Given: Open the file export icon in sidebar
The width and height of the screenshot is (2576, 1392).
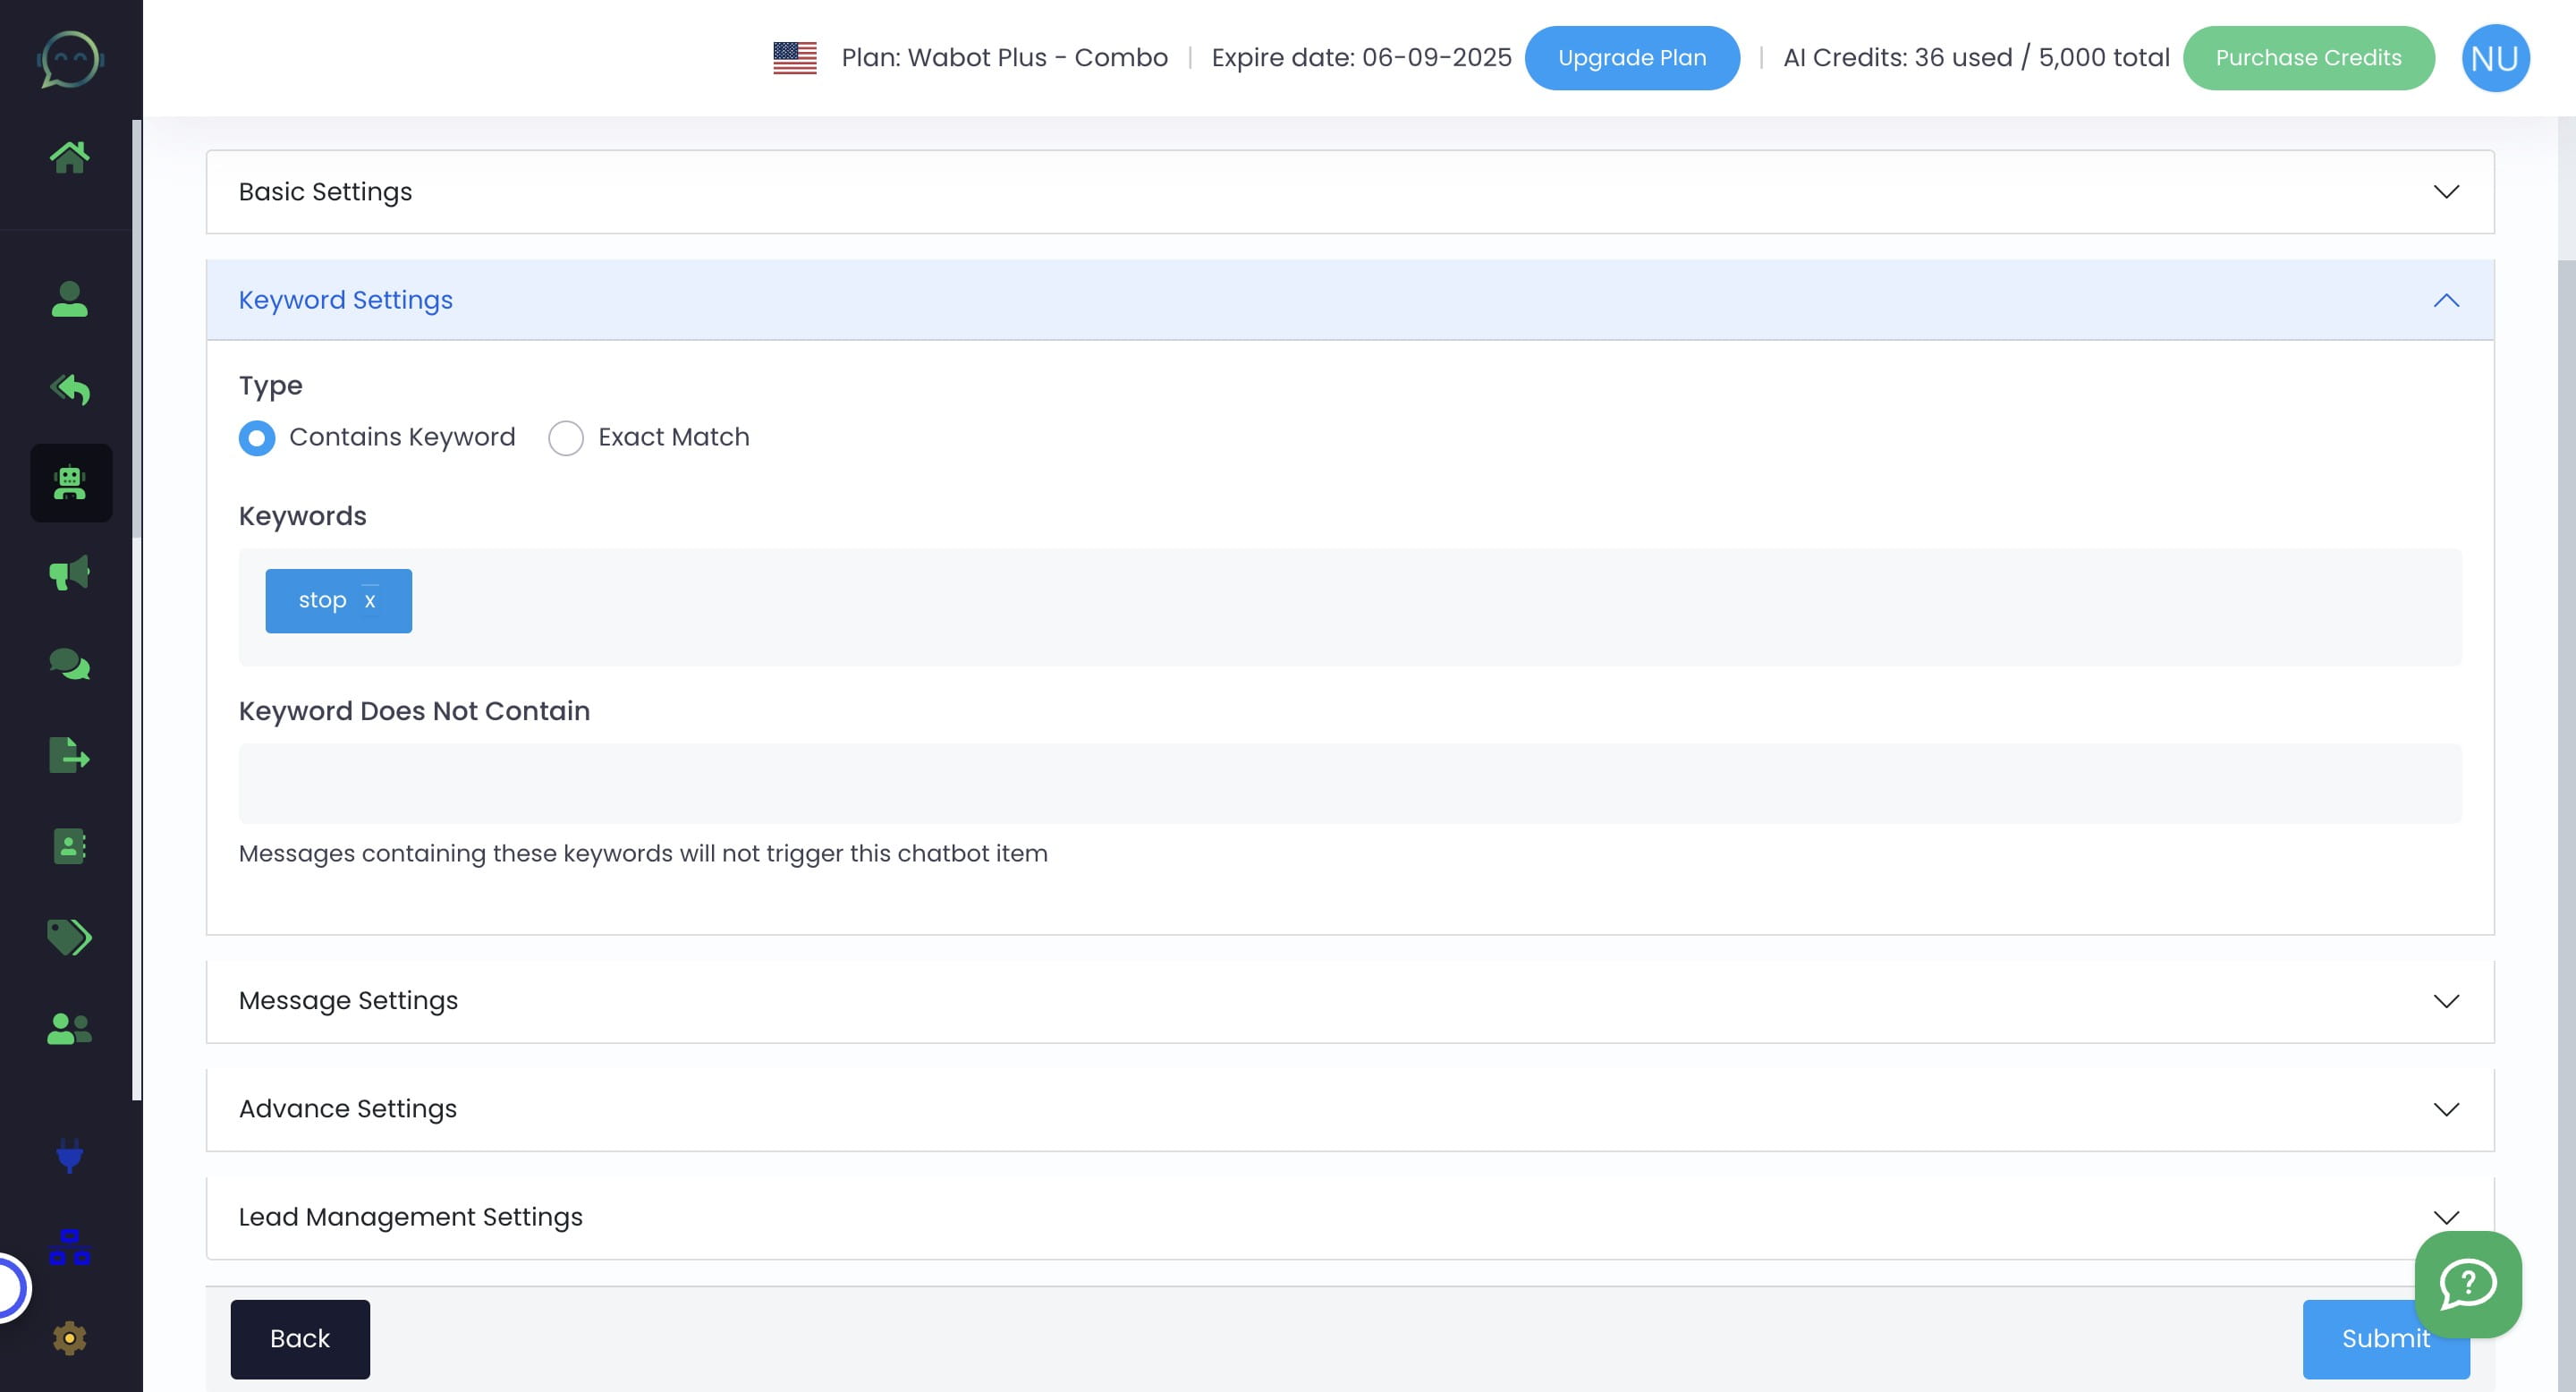Looking at the screenshot, I should click(x=70, y=755).
